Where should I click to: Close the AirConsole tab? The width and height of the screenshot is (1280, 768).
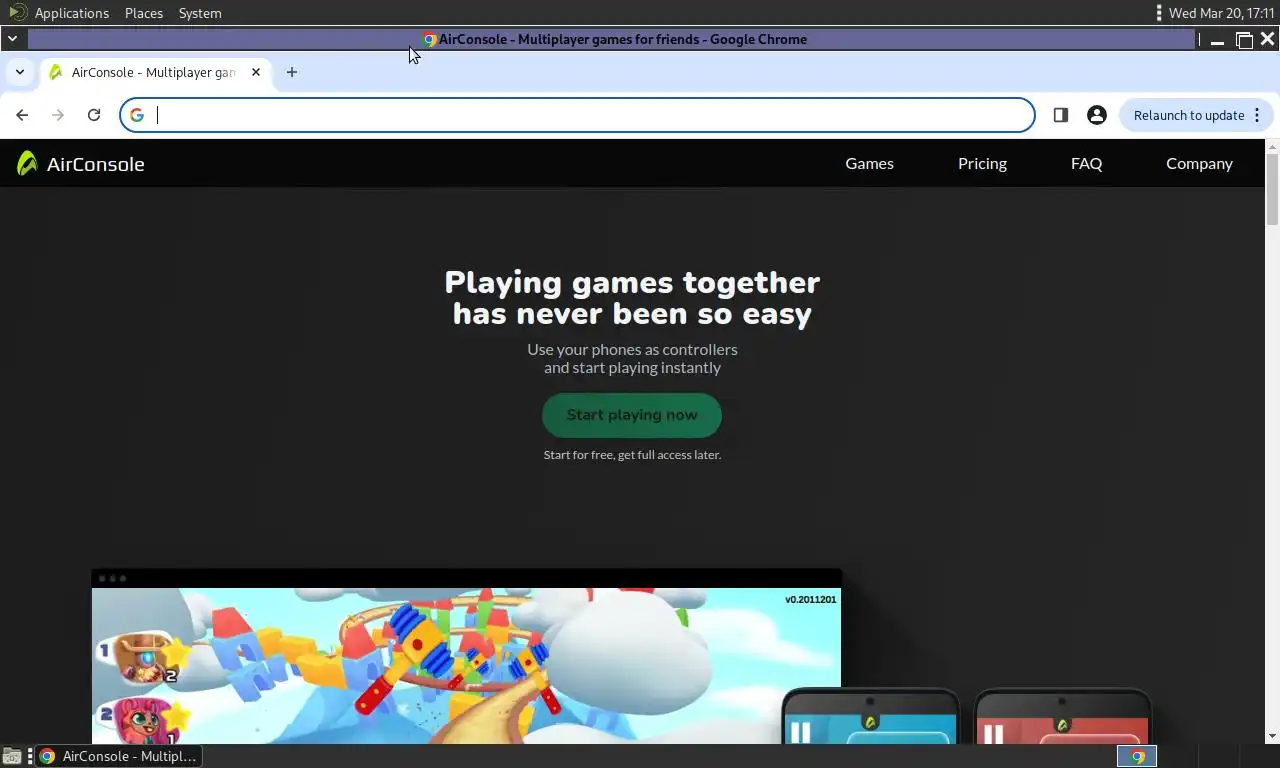pyautogui.click(x=256, y=72)
